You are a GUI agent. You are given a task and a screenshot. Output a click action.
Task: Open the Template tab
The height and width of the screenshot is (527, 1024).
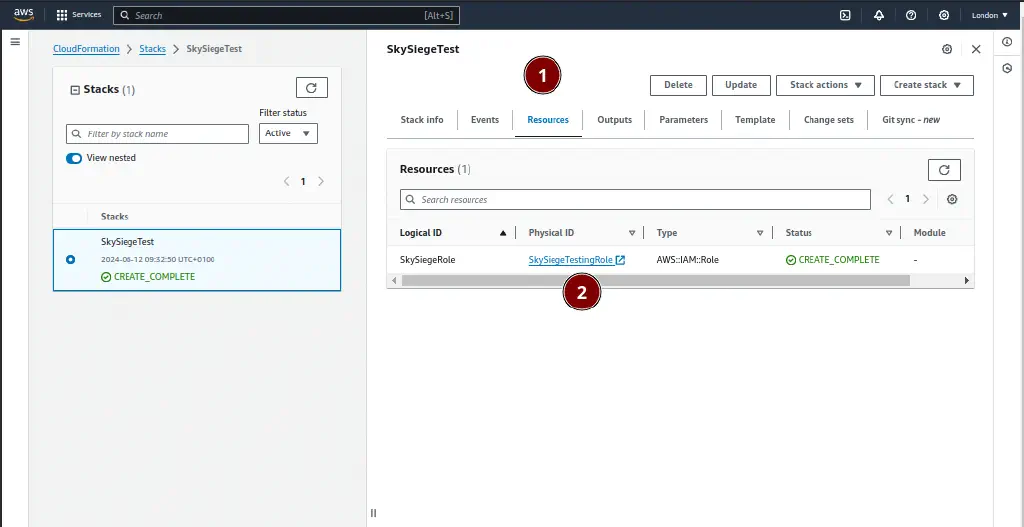755,120
